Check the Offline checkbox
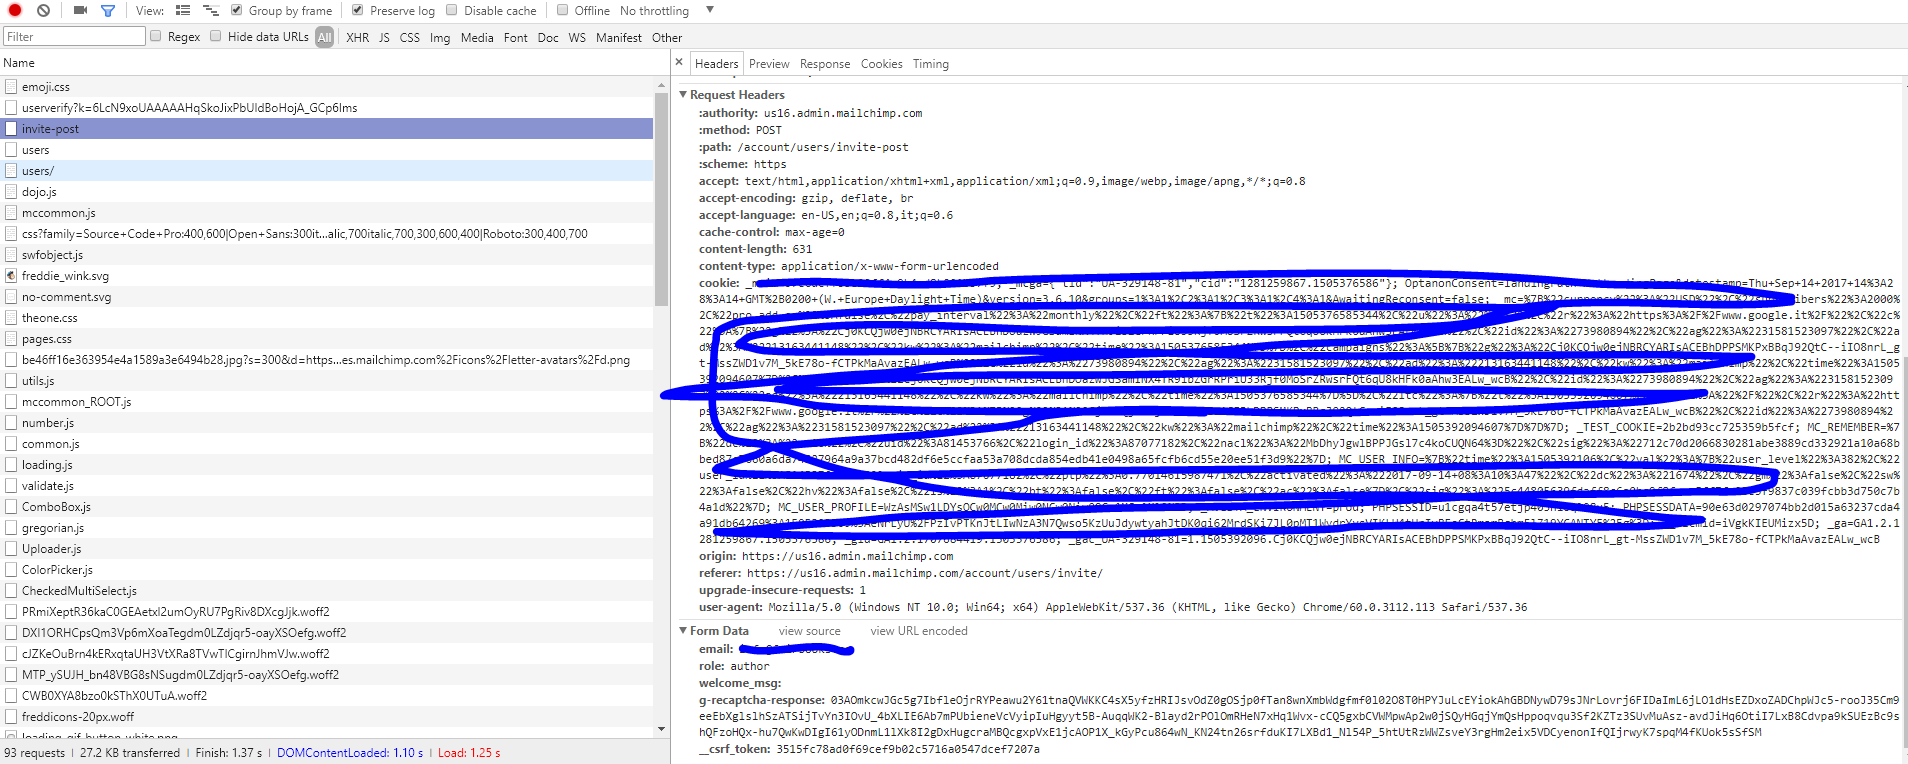Viewport: 1908px width, 764px height. (563, 10)
